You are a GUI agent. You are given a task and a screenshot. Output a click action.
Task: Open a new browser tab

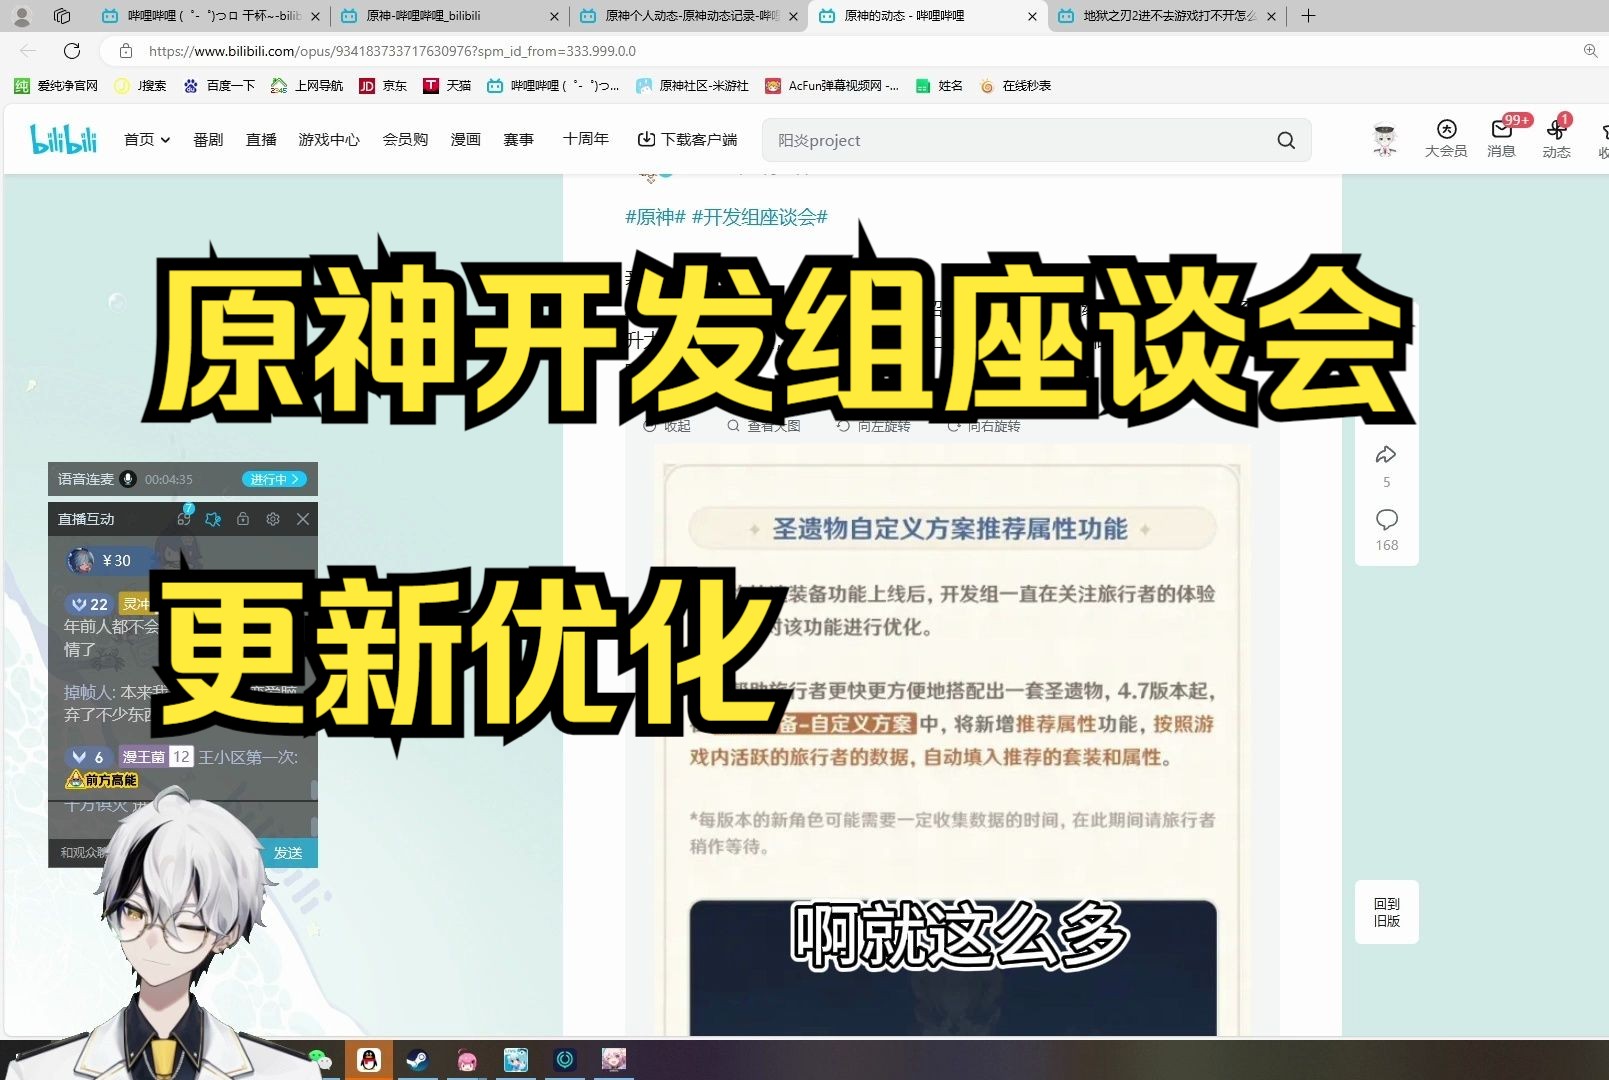tap(1309, 16)
